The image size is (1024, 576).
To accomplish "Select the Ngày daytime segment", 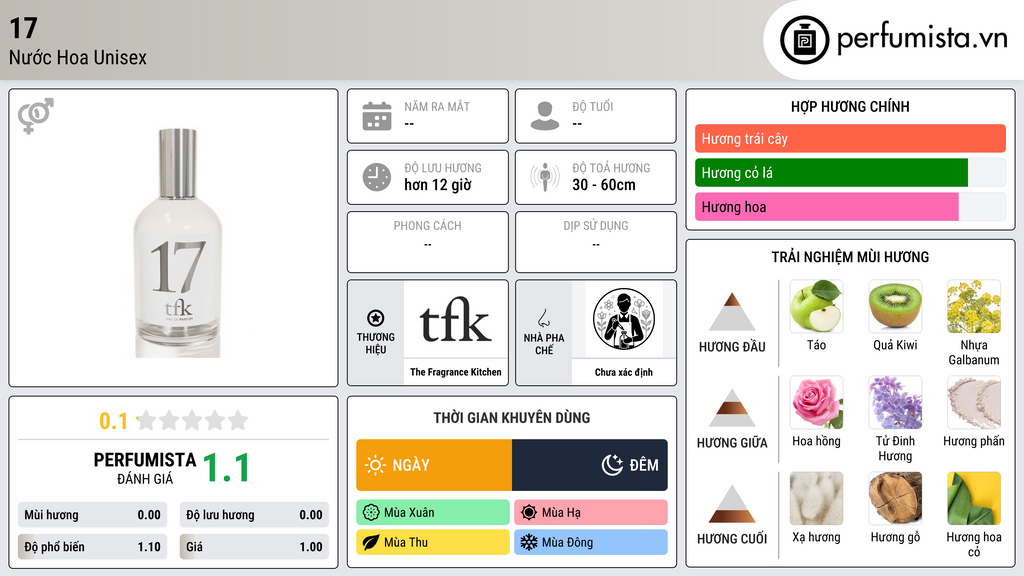I will click(434, 465).
